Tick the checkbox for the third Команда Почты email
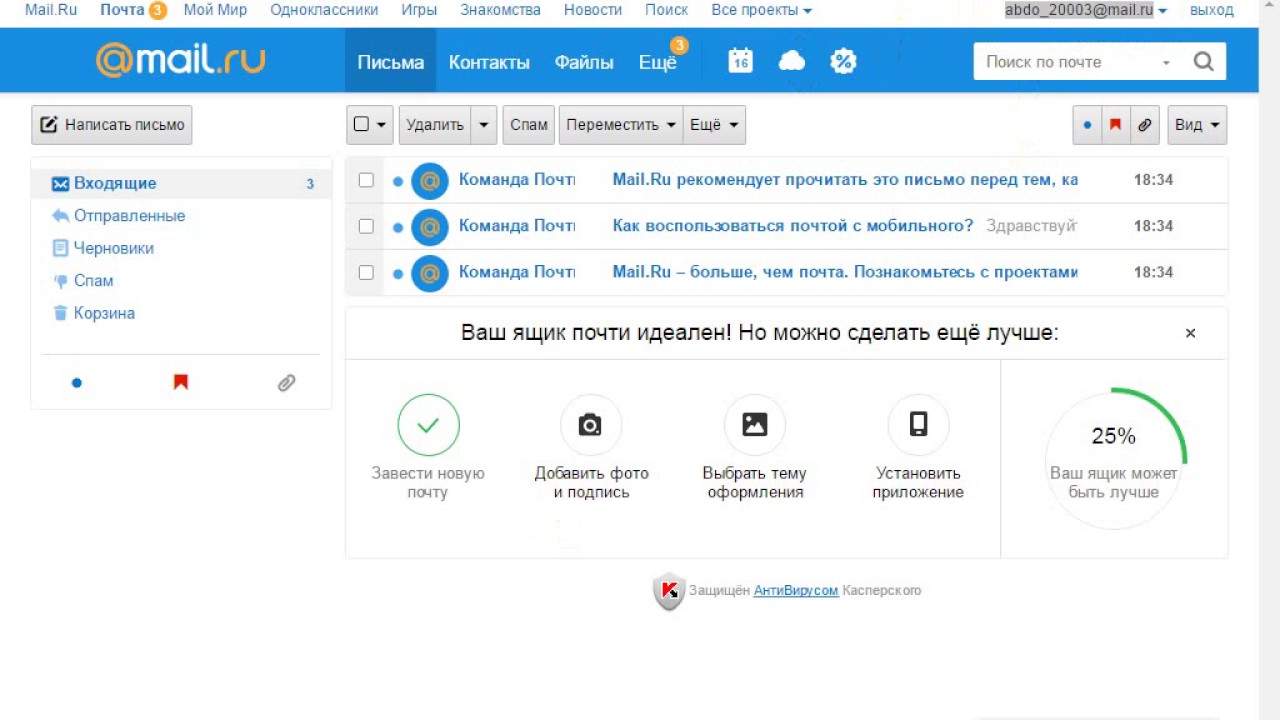This screenshot has width=1280, height=720. (366, 272)
